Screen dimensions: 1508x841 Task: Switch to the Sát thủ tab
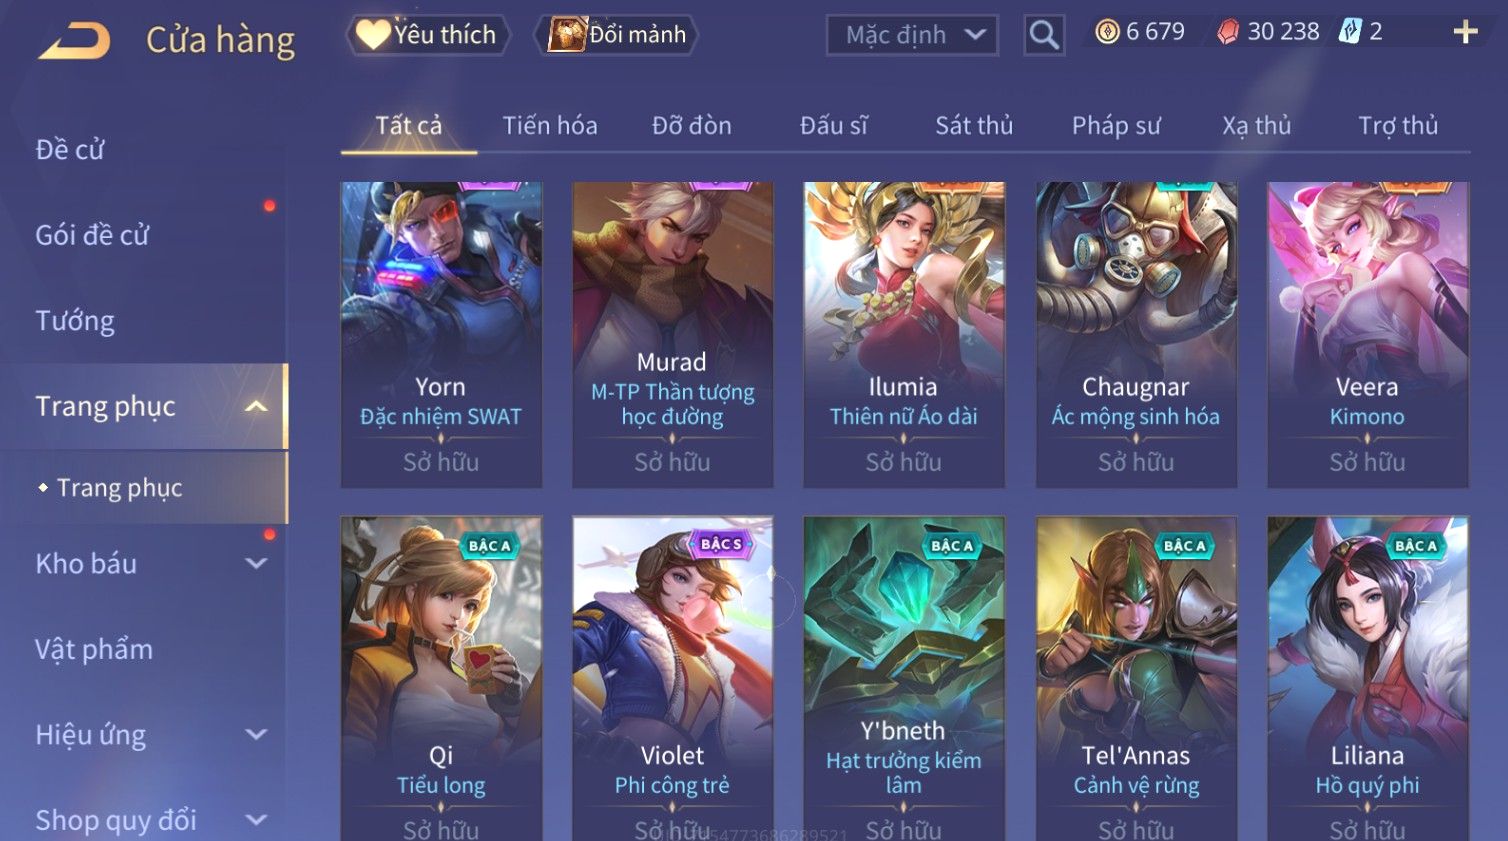(974, 126)
